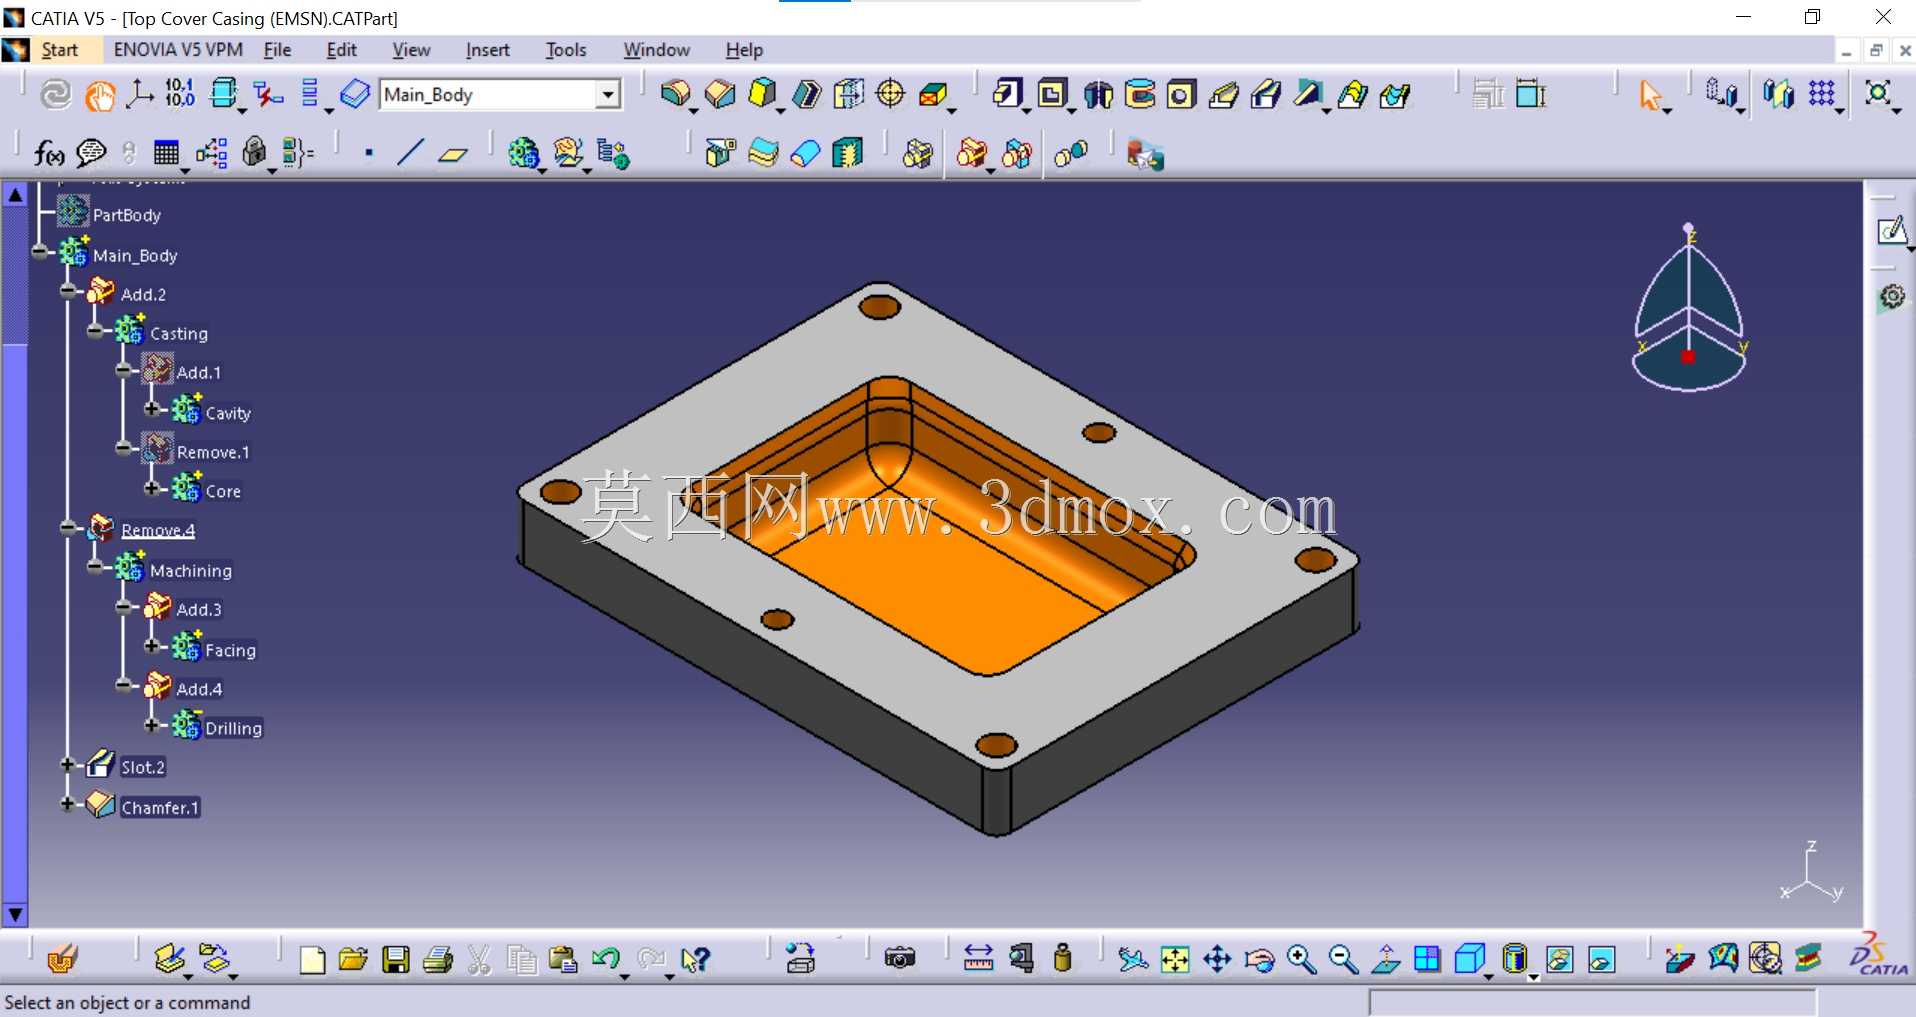Toggle Swap Visible Space icon
The image size is (1916, 1017).
click(x=1601, y=960)
